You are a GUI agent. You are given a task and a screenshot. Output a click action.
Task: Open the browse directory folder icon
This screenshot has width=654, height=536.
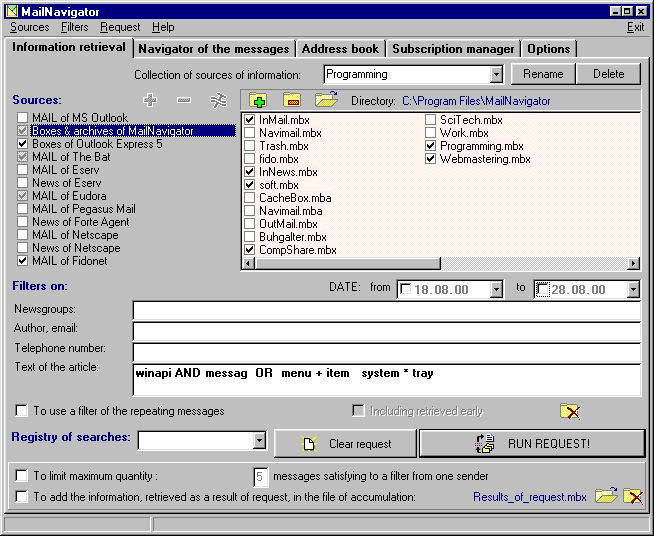point(326,100)
